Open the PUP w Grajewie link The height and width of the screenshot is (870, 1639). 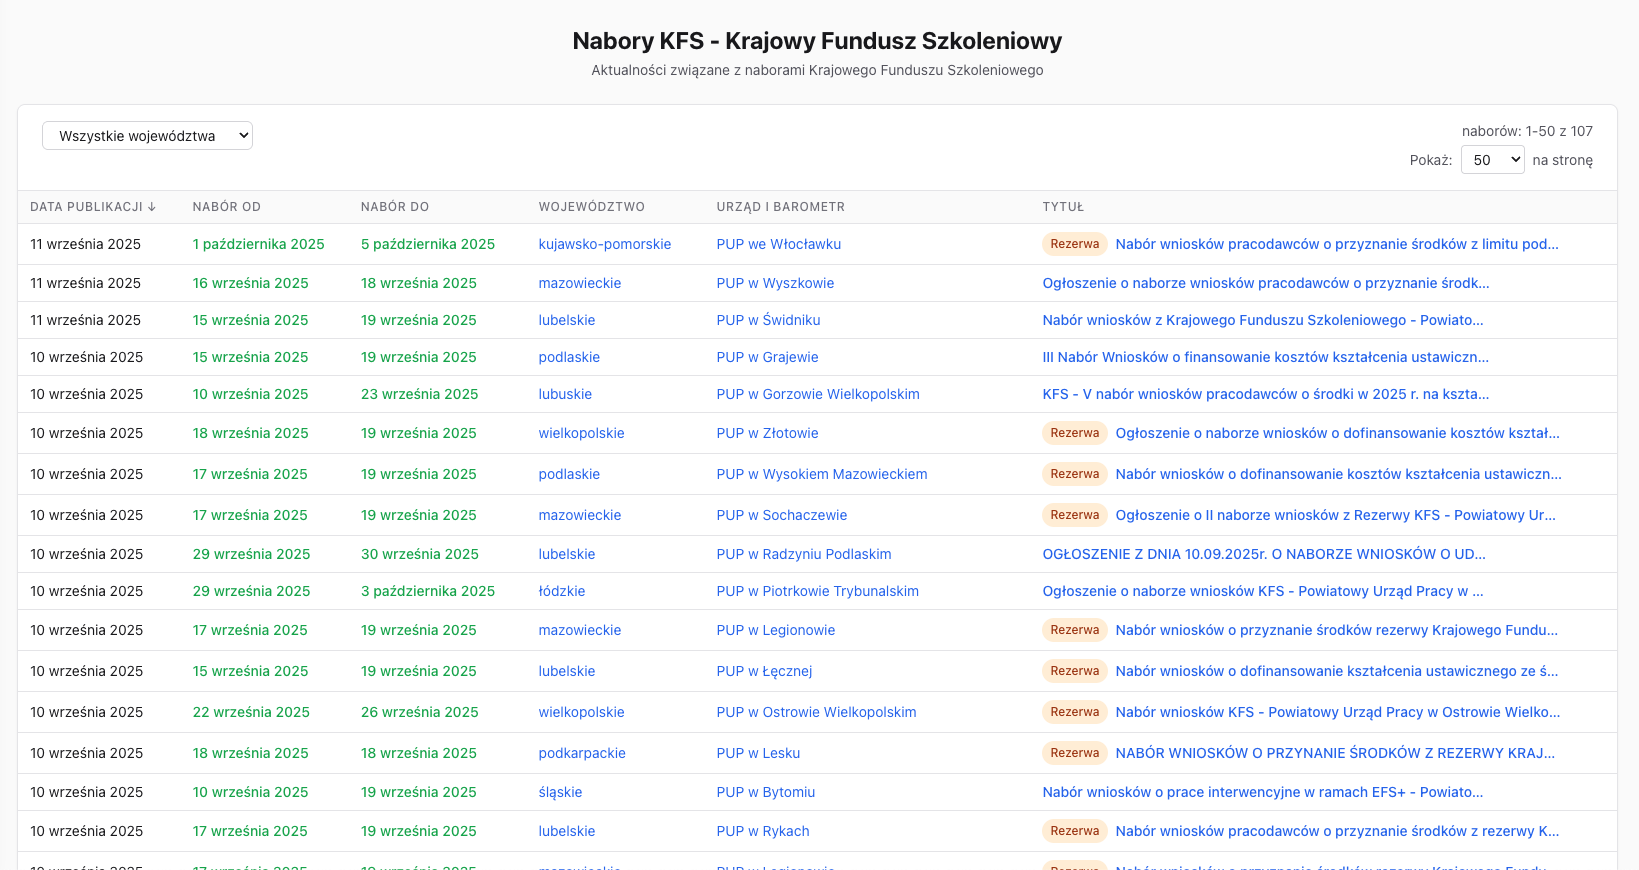pyautogui.click(x=768, y=357)
